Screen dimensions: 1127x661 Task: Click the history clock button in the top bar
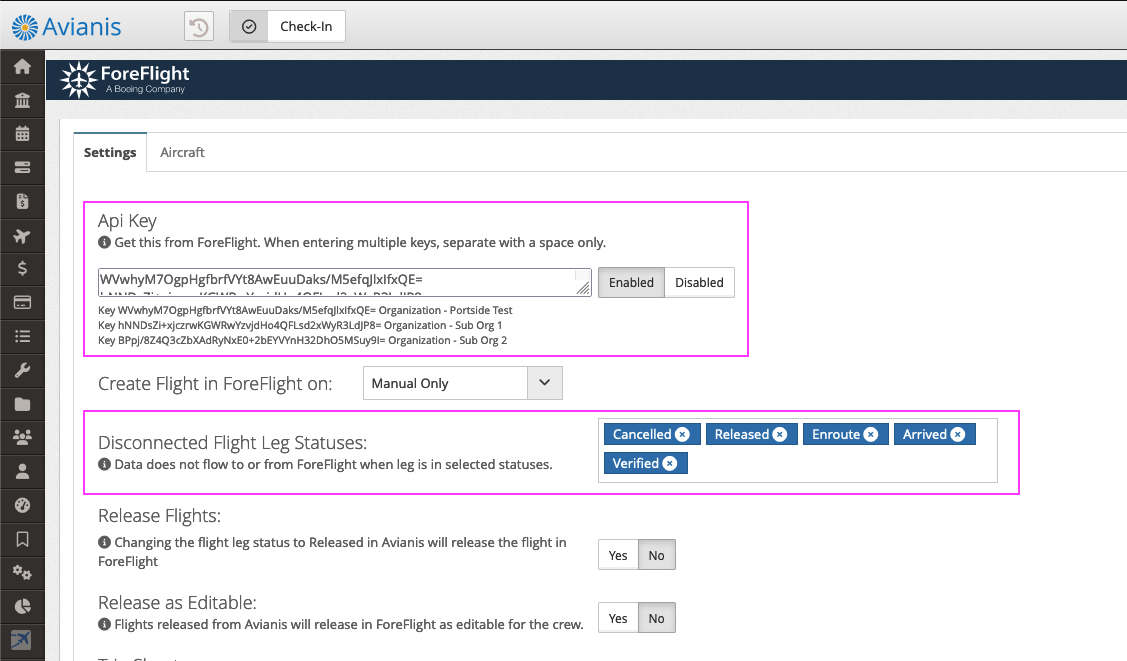click(x=199, y=27)
